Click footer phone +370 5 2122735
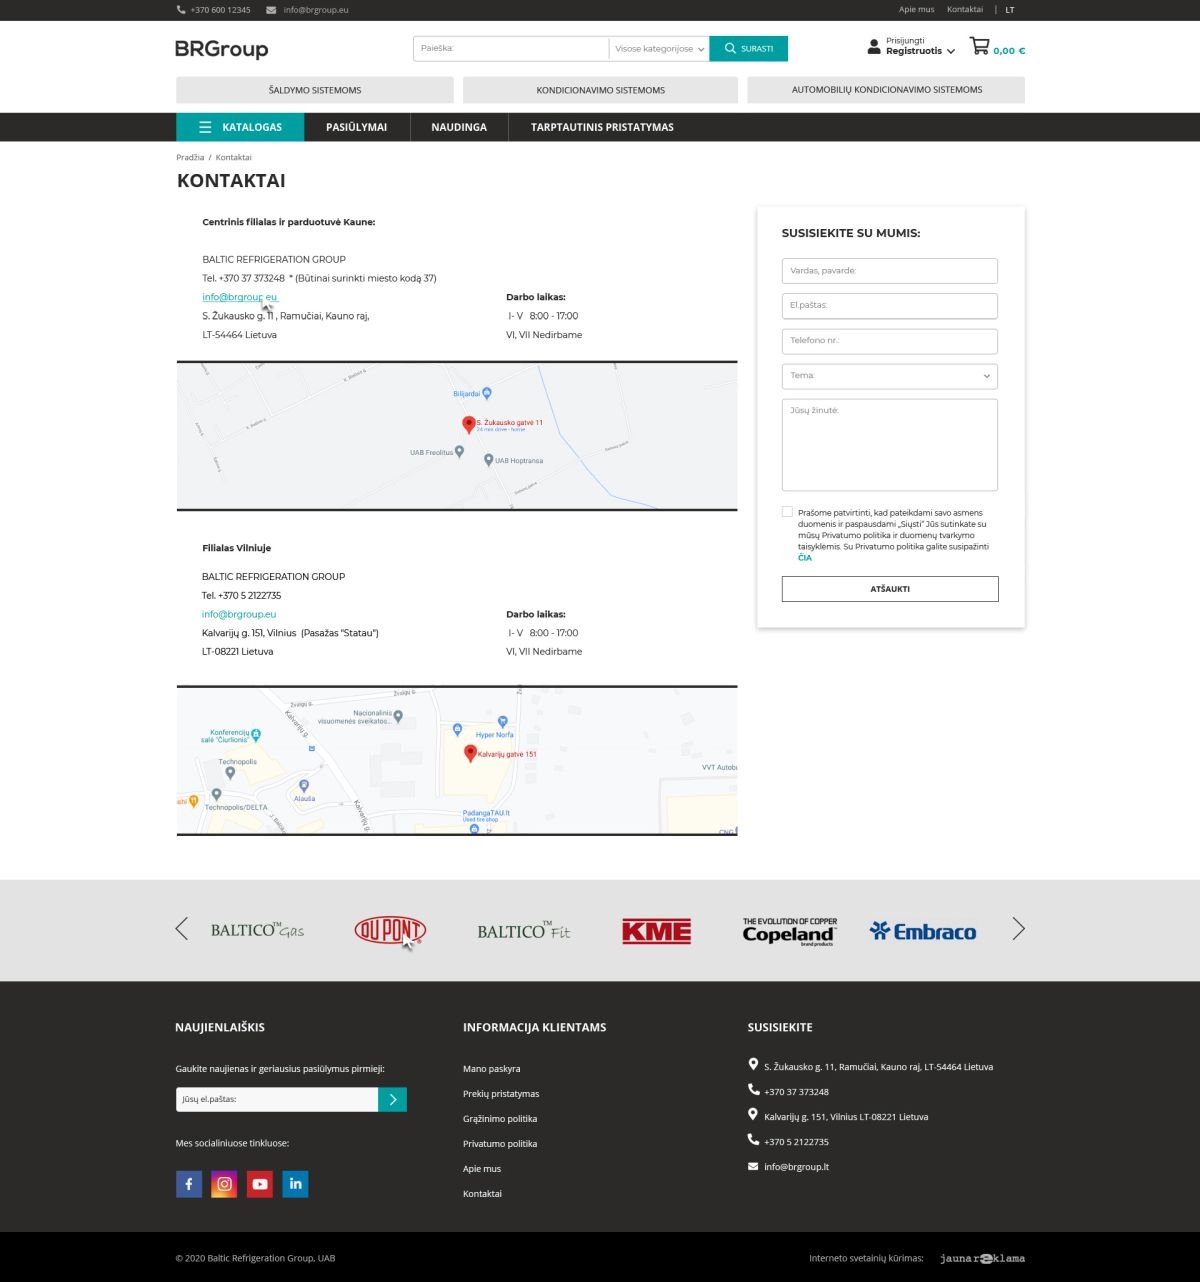This screenshot has width=1200, height=1282. tap(796, 1142)
